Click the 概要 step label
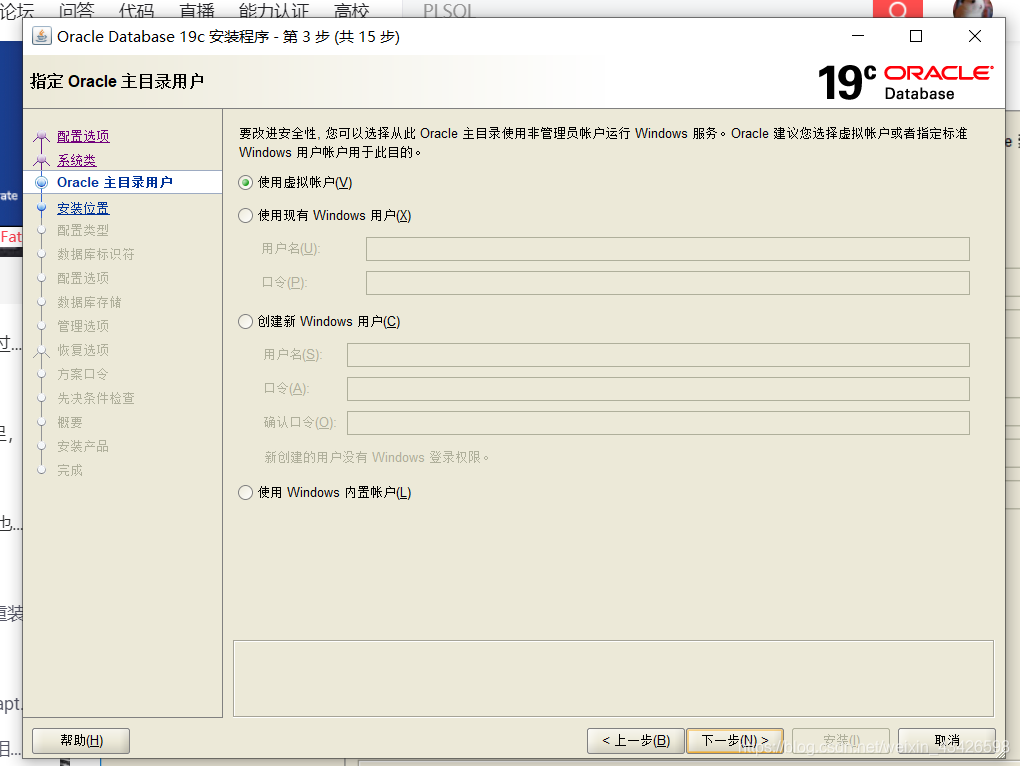The width and height of the screenshot is (1020, 766). point(70,423)
